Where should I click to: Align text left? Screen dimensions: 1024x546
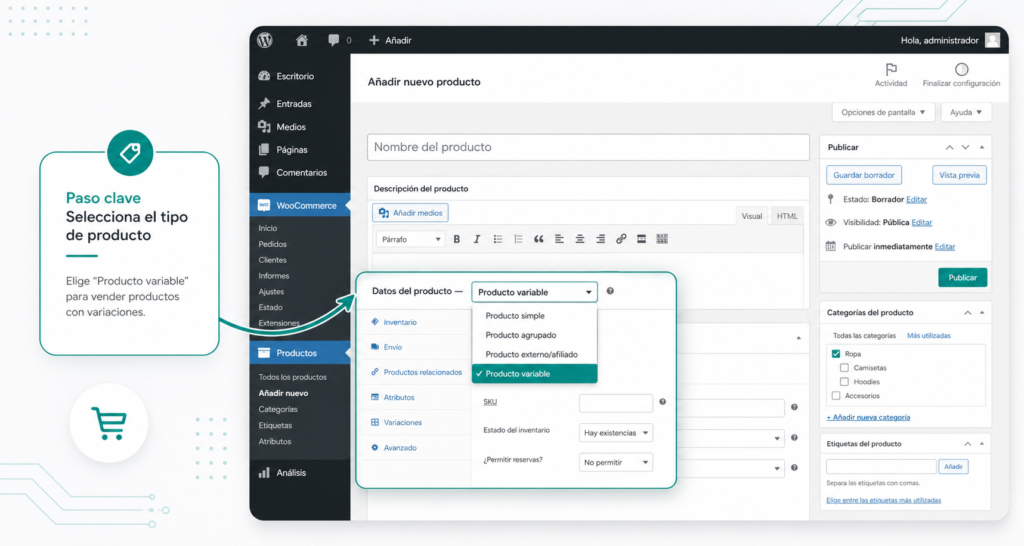click(559, 239)
